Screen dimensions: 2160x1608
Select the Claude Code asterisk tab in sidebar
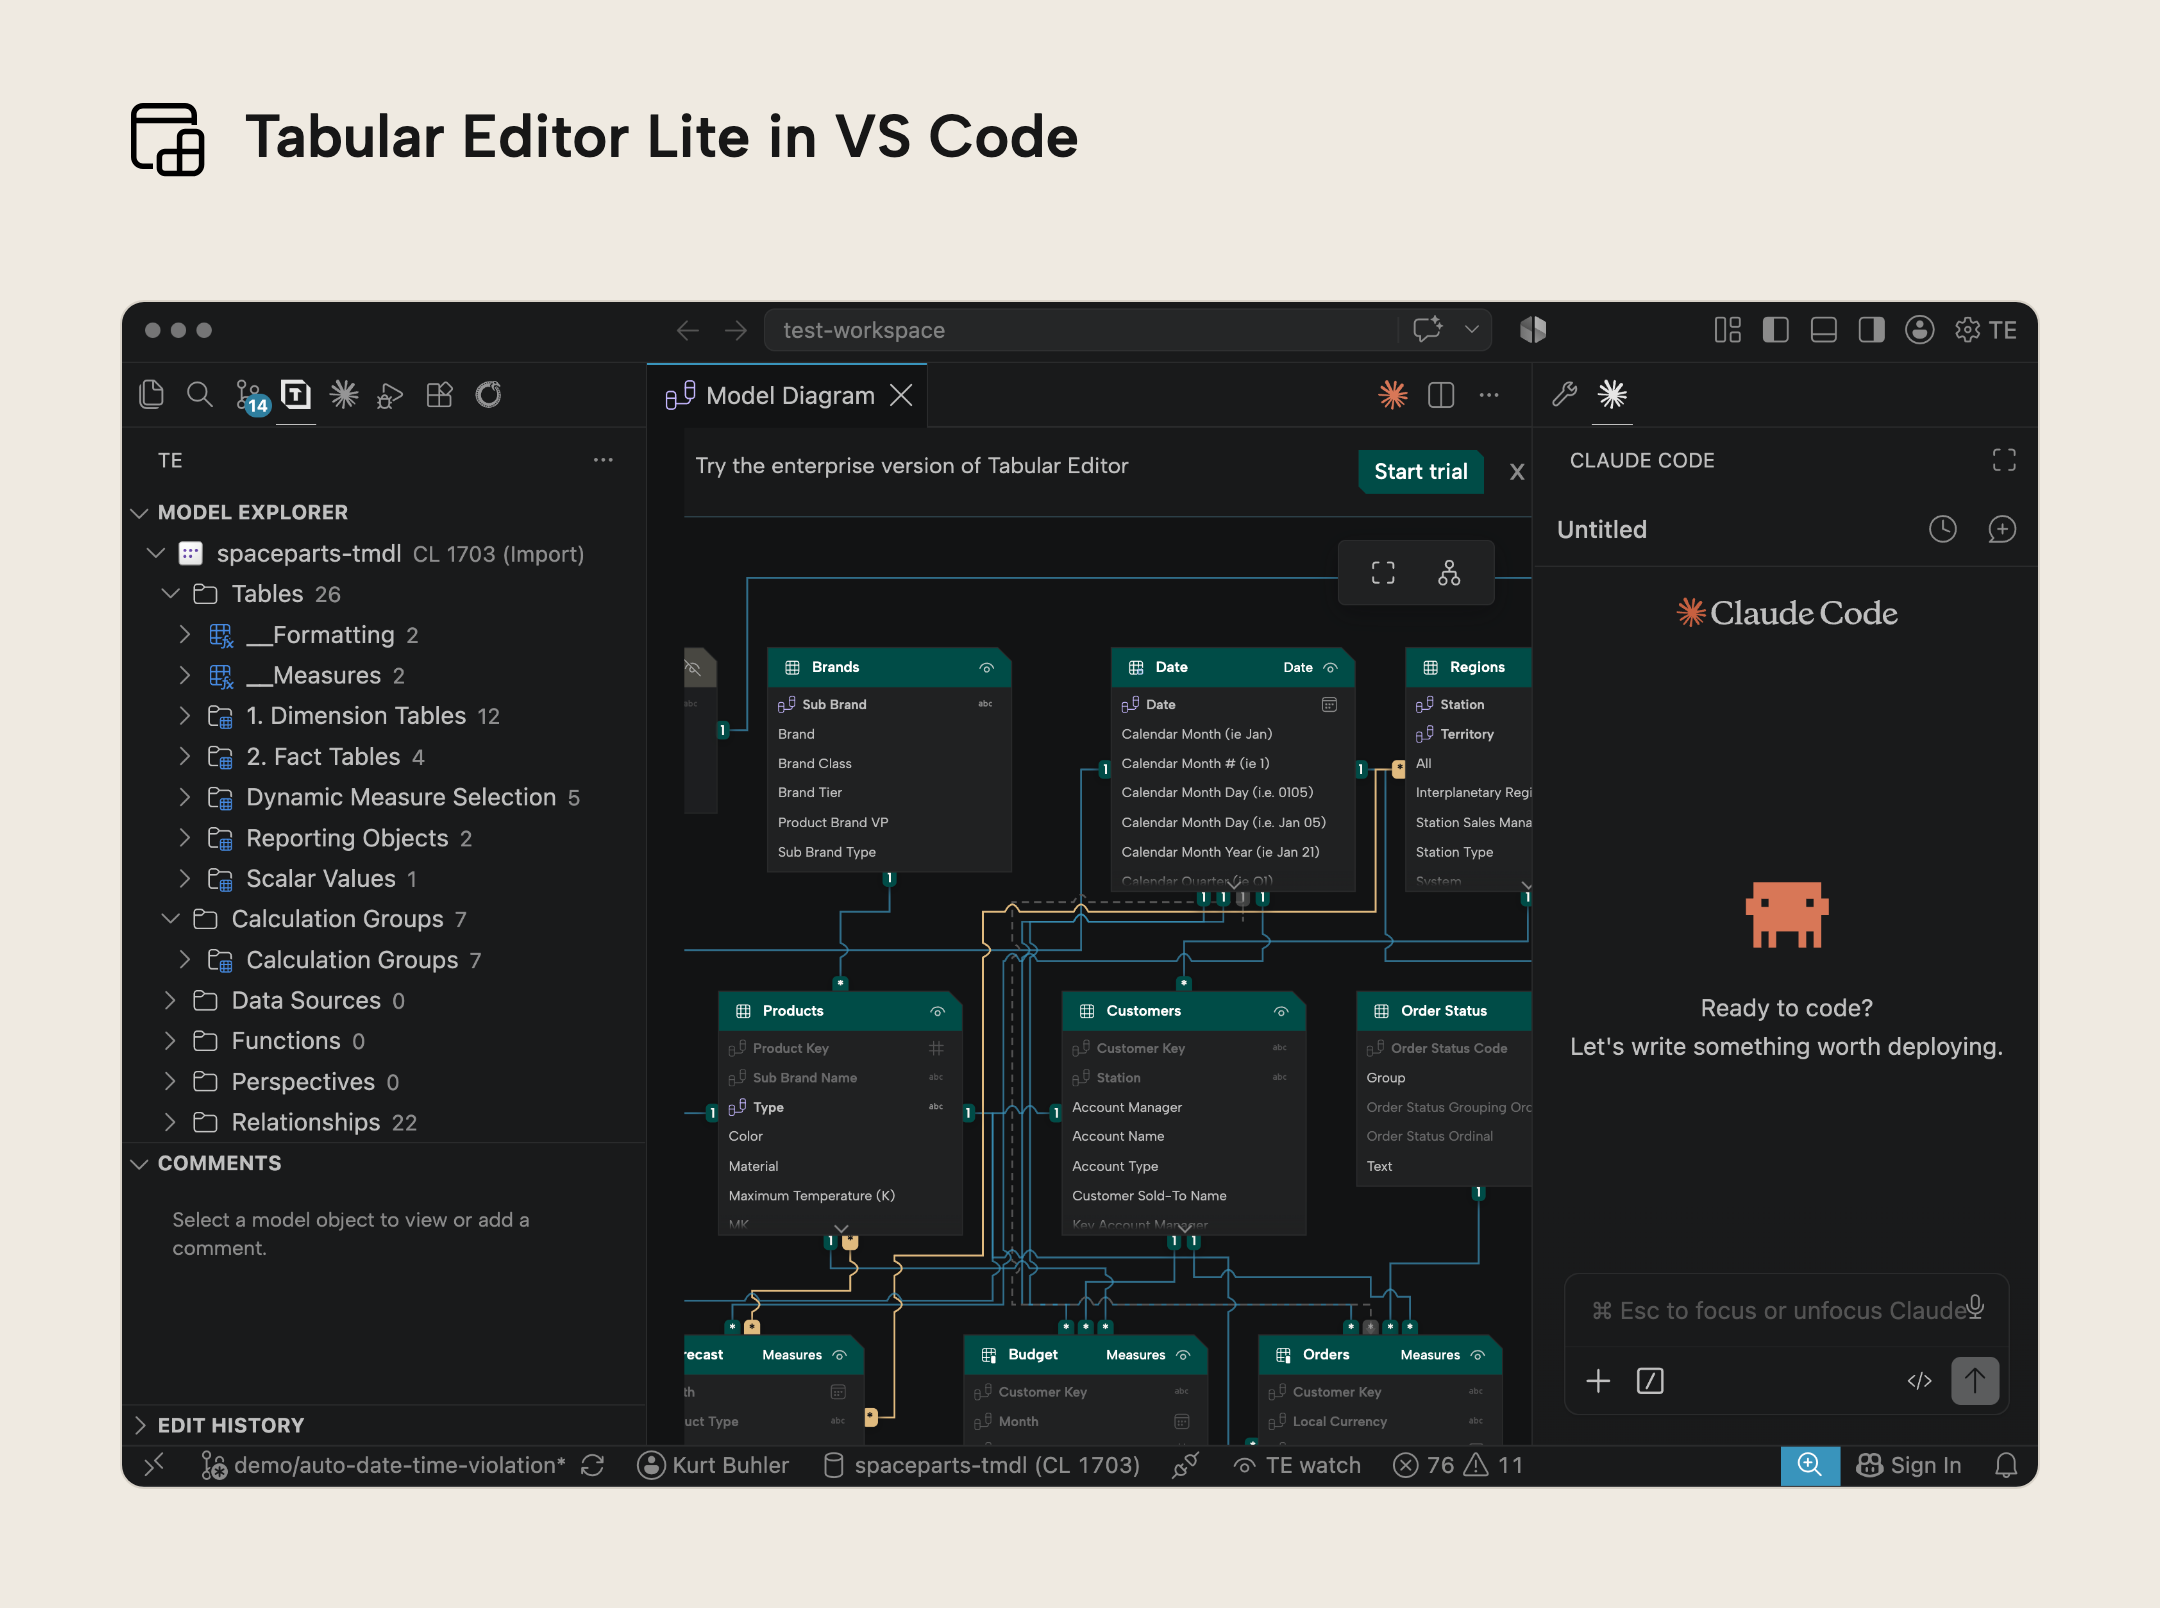[1612, 394]
